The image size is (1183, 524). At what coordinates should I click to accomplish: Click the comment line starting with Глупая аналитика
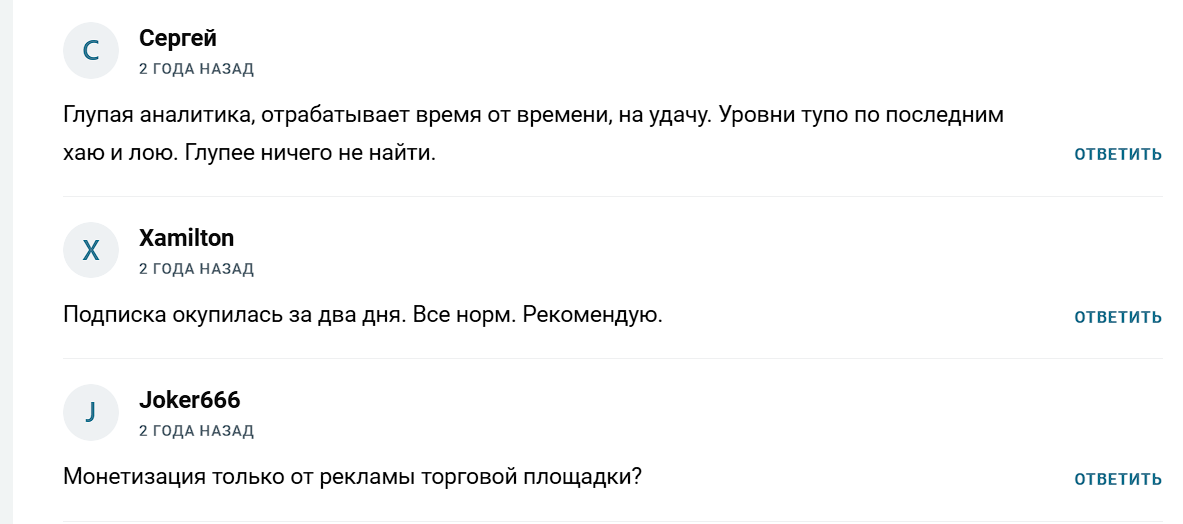coord(532,115)
